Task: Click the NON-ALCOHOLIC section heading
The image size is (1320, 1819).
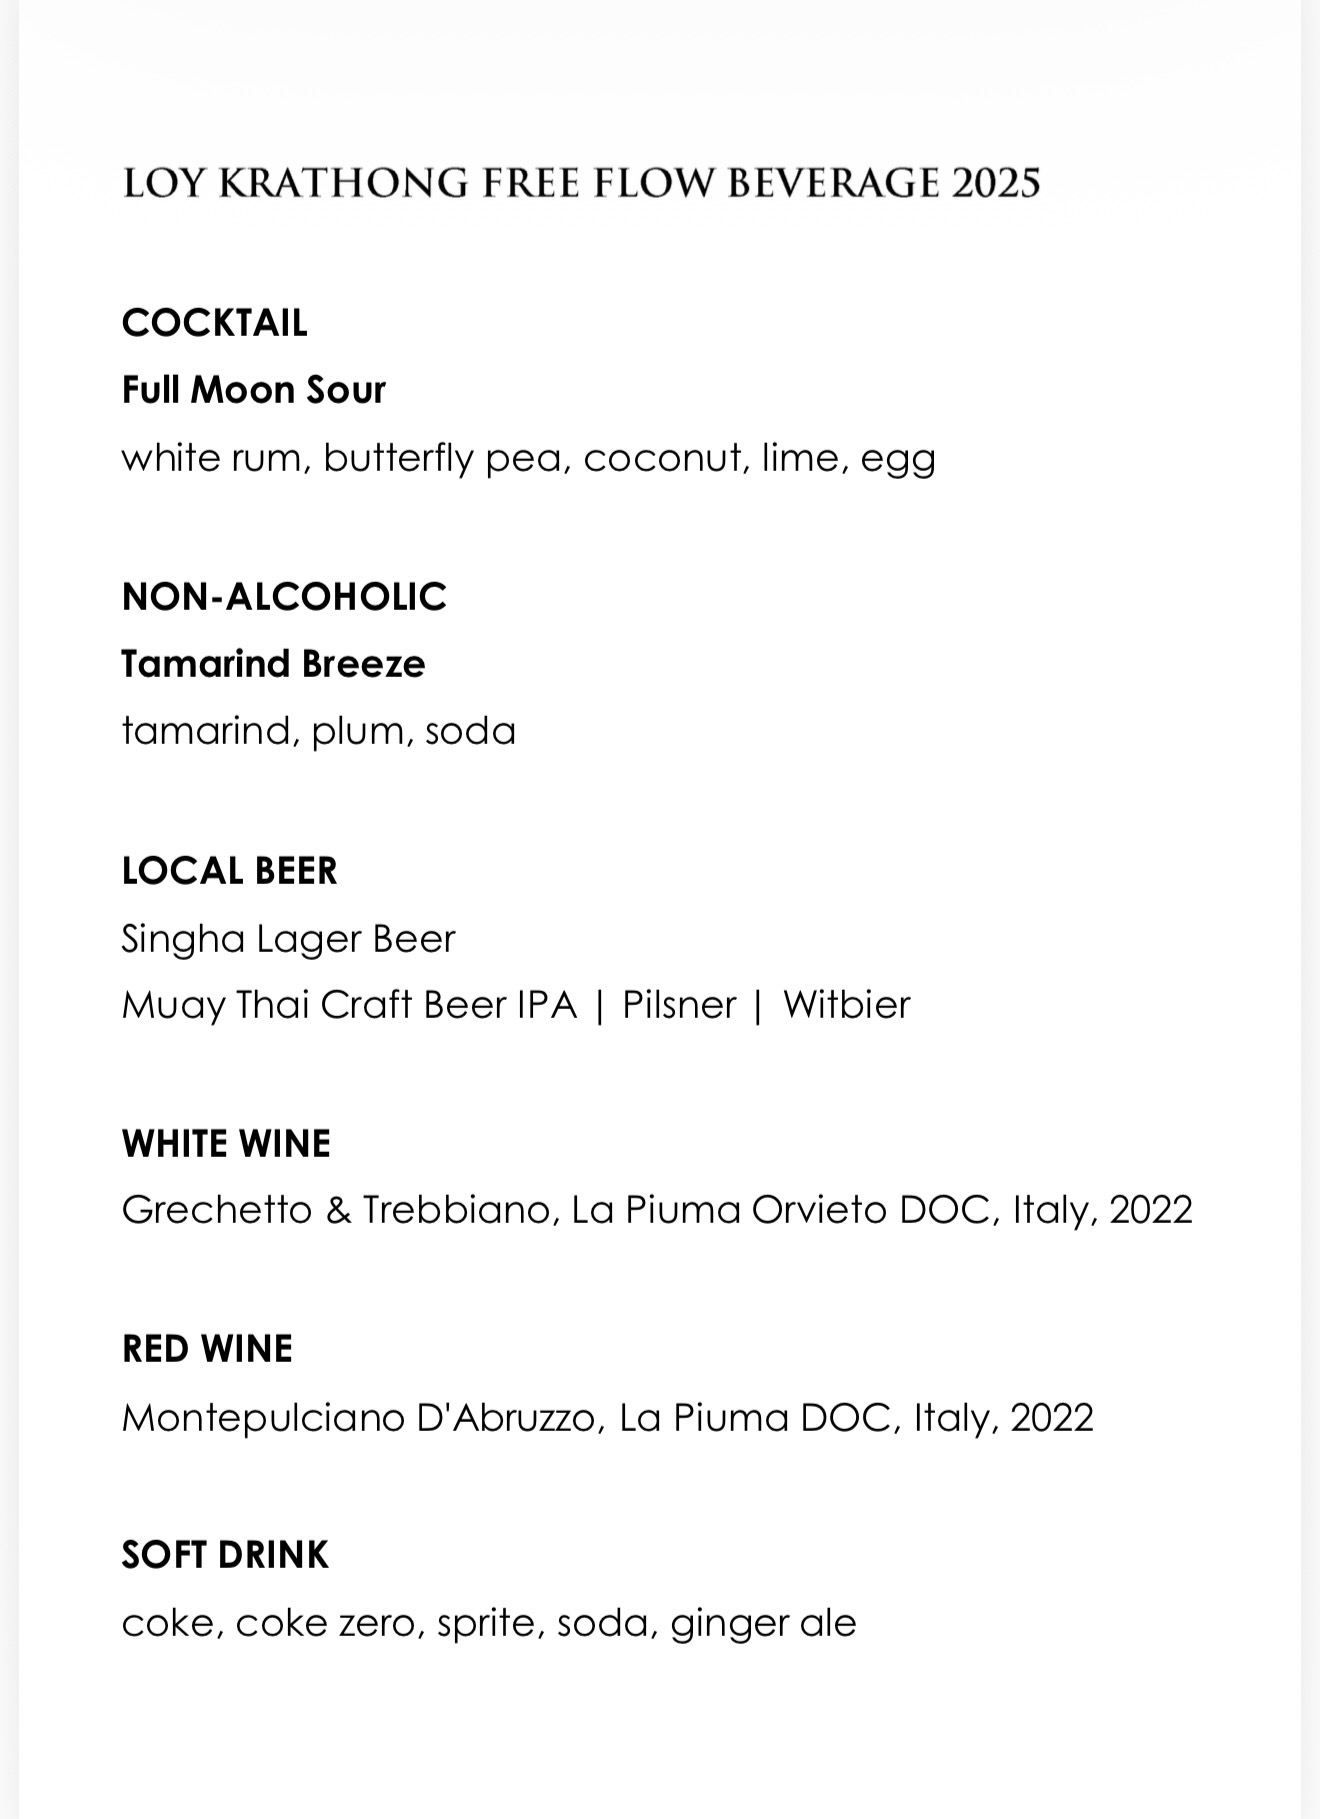Action: 284,597
